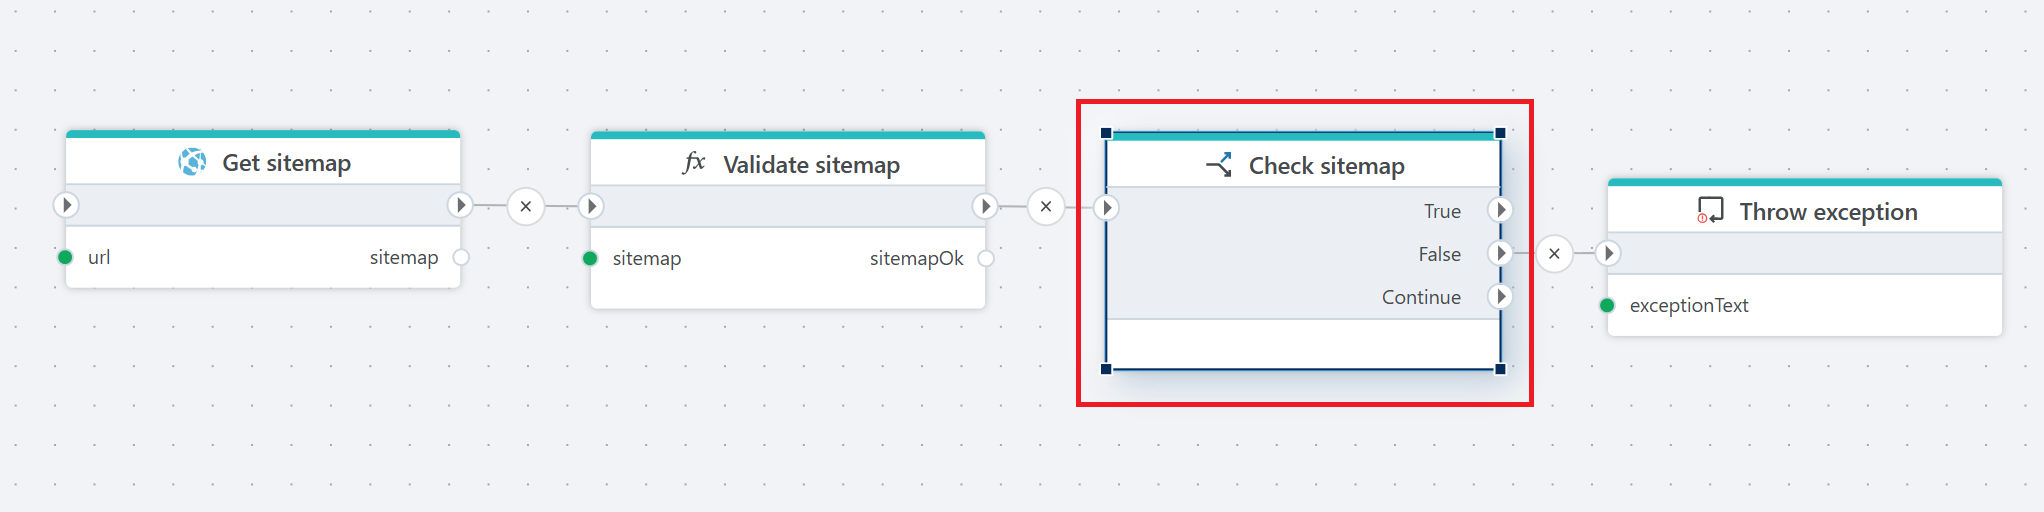Select the Throw exception block header
This screenshot has width=2044, height=512.
tap(1827, 212)
